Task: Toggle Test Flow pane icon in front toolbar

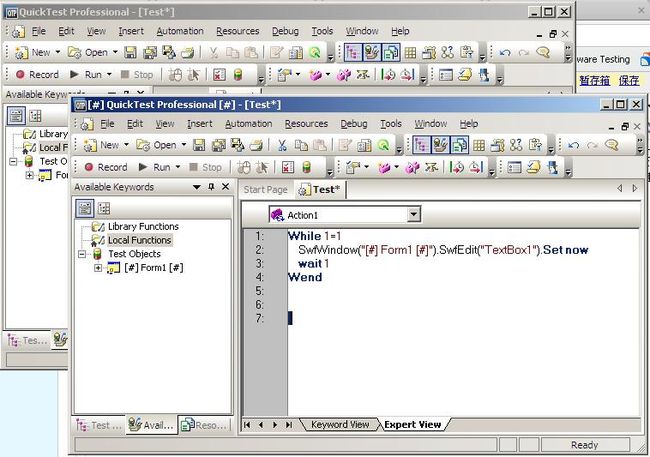Action: pyautogui.click(x=421, y=145)
